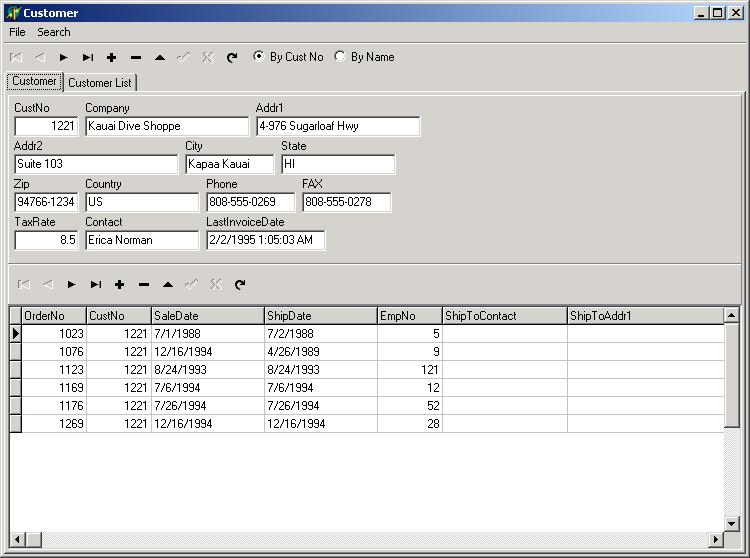Refresh customer data in top navigator
Image resolution: width=750 pixels, height=558 pixels.
pos(232,58)
